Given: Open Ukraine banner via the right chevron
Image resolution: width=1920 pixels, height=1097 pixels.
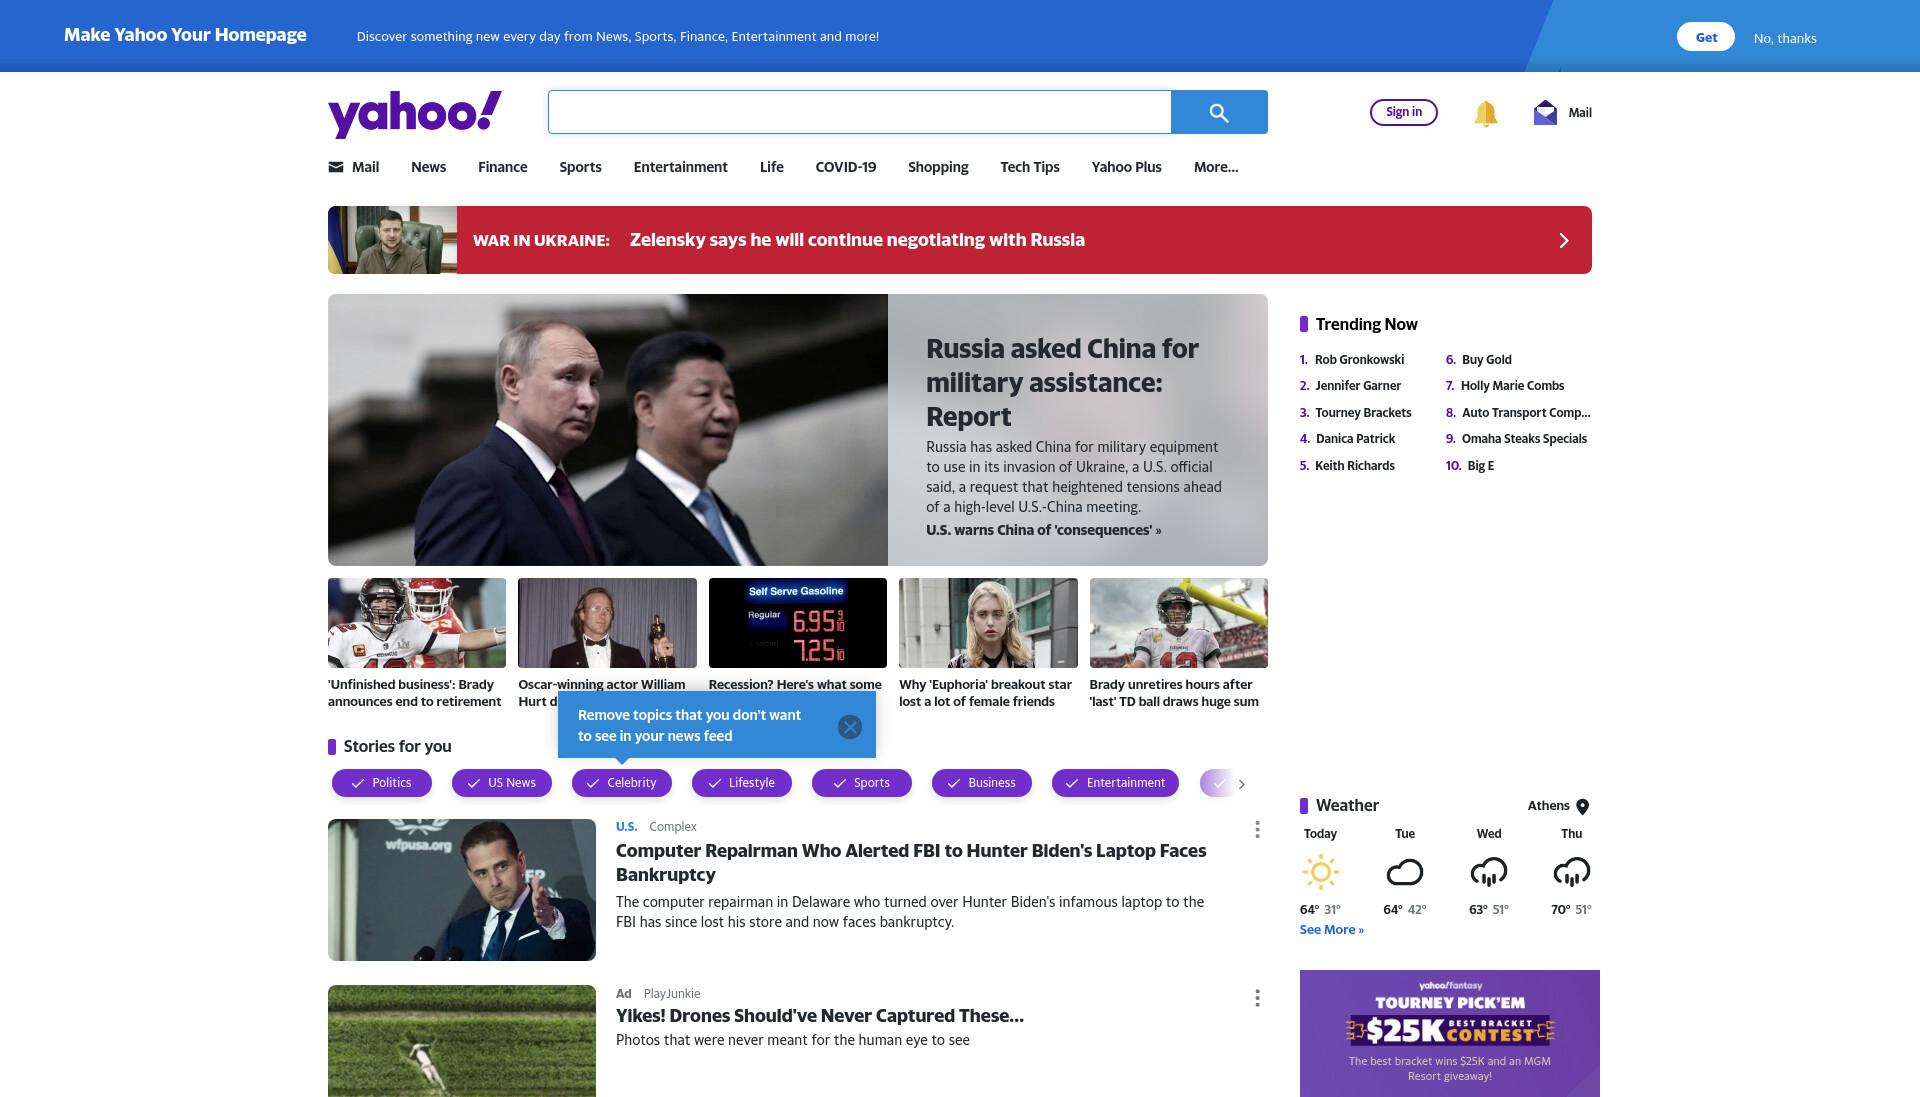Looking at the screenshot, I should pyautogui.click(x=1564, y=240).
